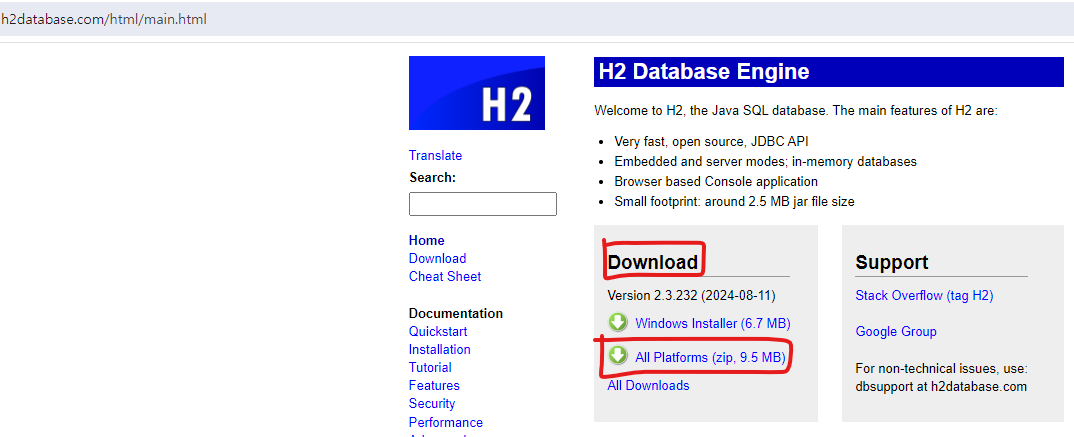Go to the Home sidebar link
The height and width of the screenshot is (437, 1074).
(x=427, y=240)
